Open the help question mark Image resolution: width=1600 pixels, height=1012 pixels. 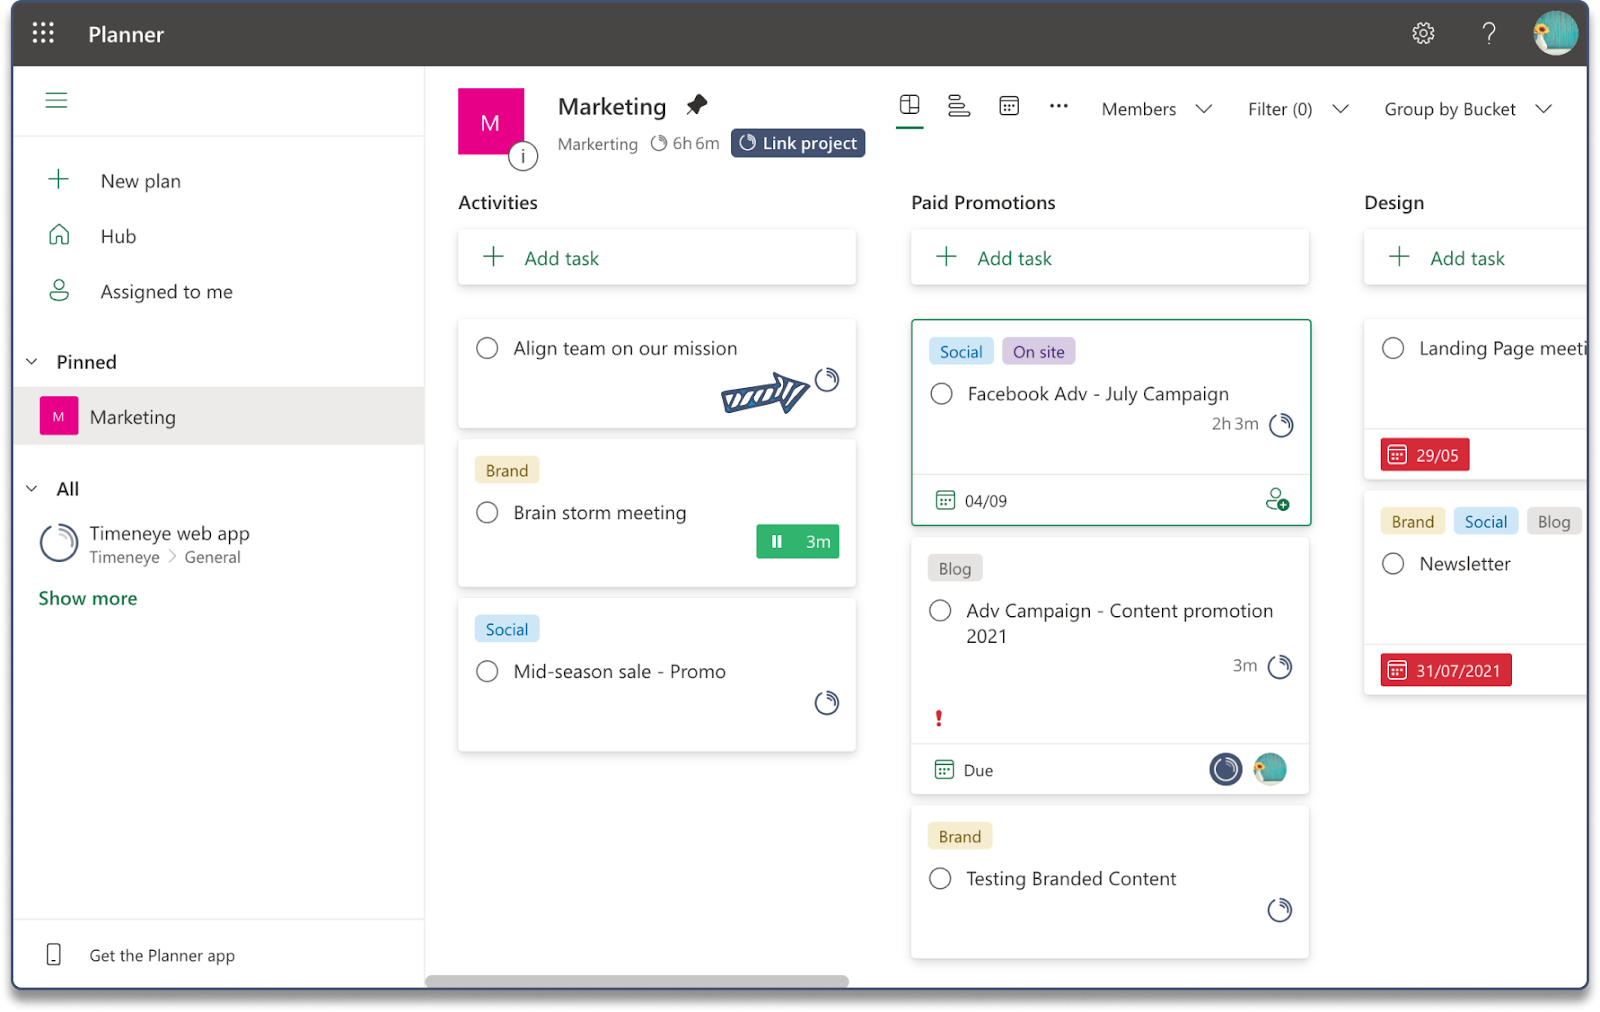coord(1489,33)
